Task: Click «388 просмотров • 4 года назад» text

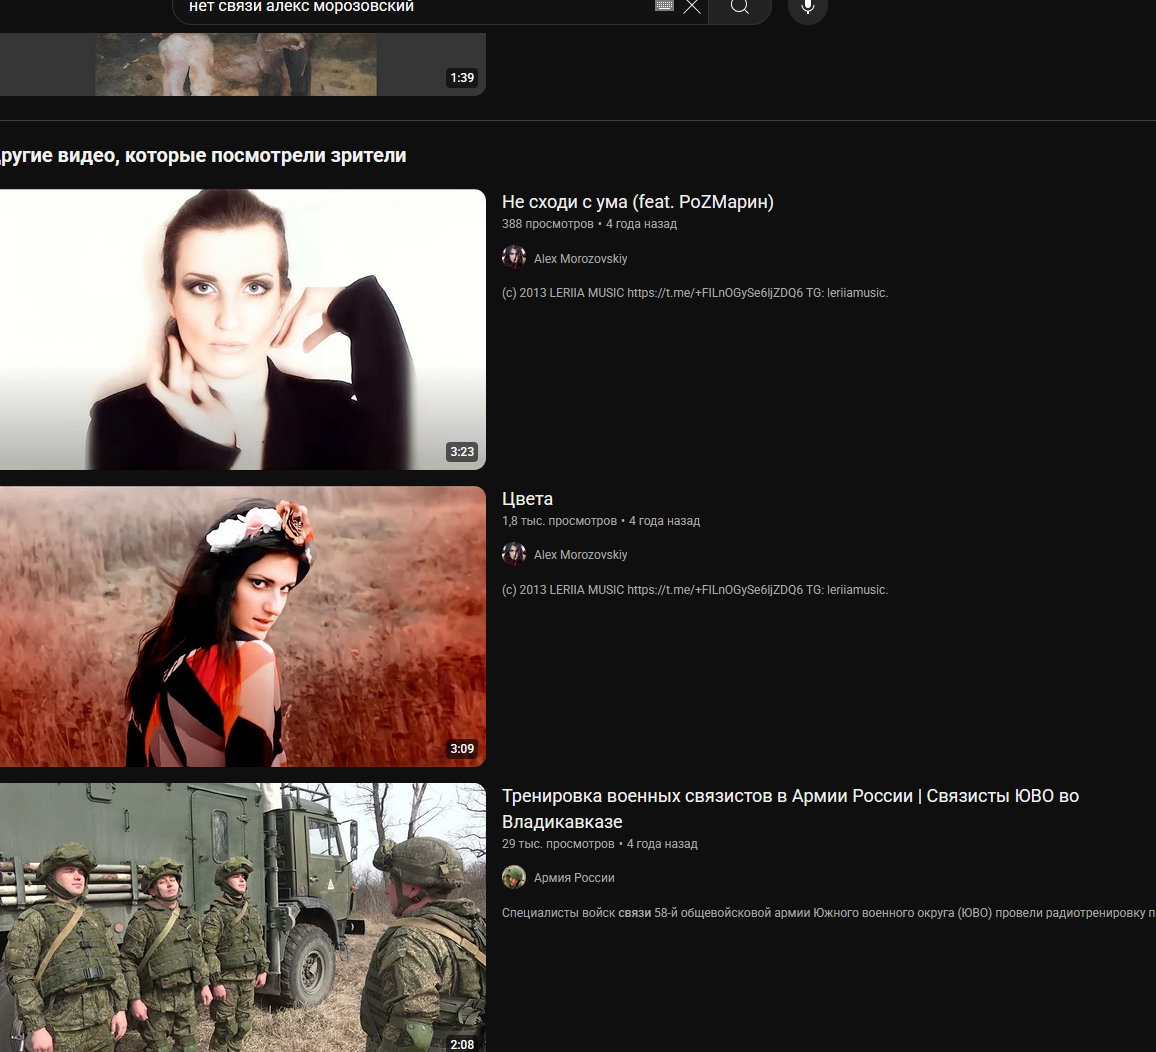Action: pos(589,224)
